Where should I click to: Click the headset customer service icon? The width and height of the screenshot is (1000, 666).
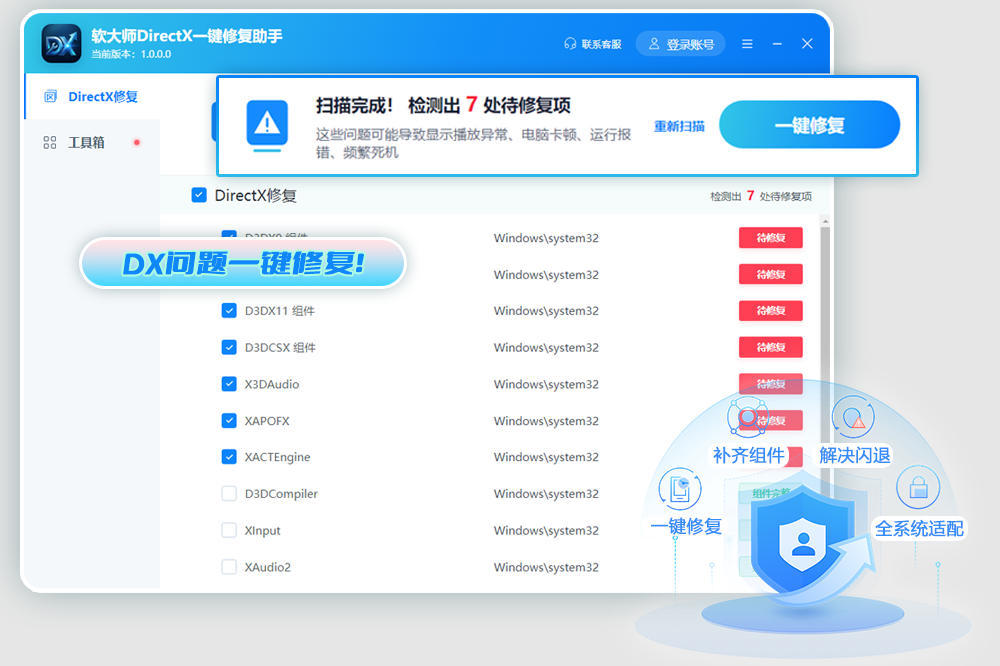(x=570, y=43)
